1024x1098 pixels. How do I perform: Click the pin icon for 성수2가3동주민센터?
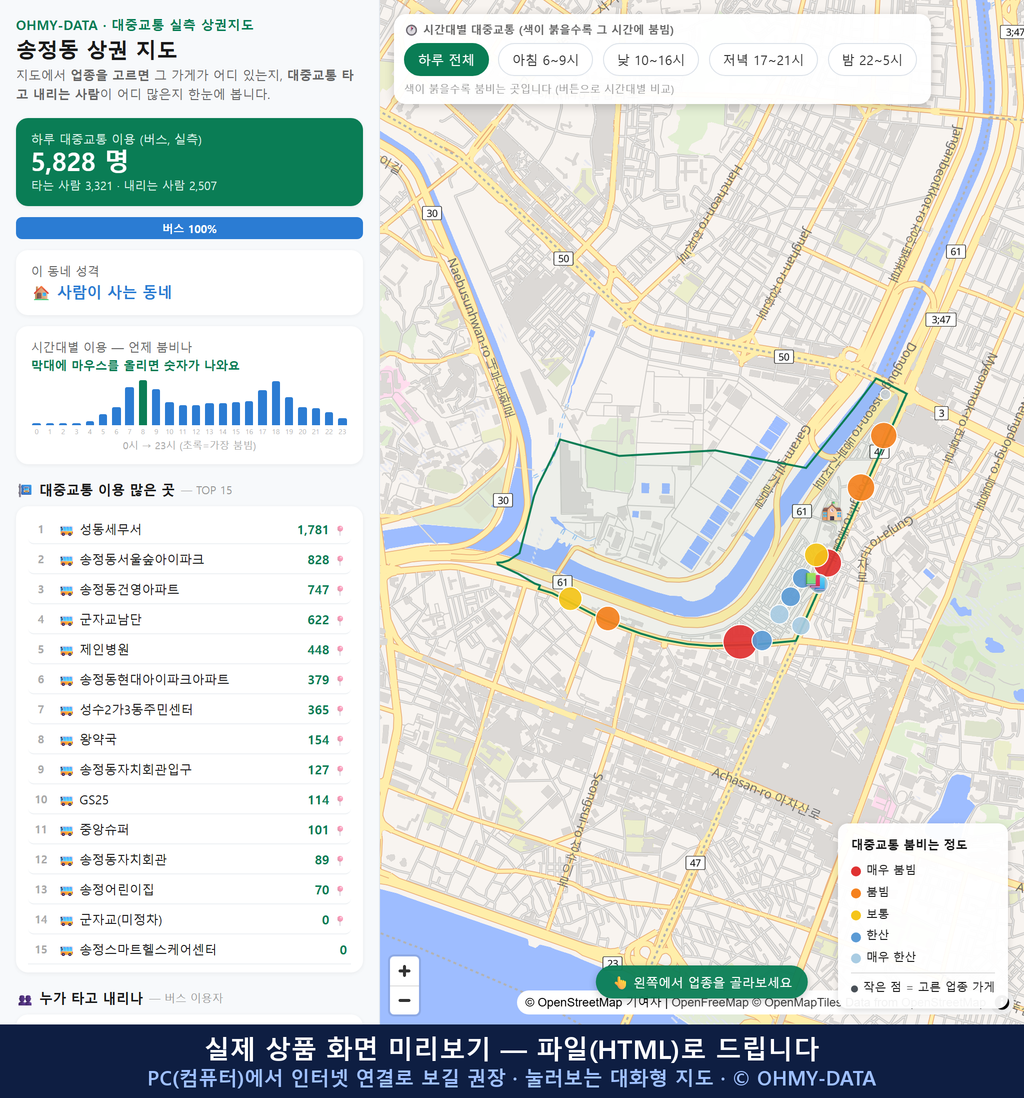click(340, 710)
